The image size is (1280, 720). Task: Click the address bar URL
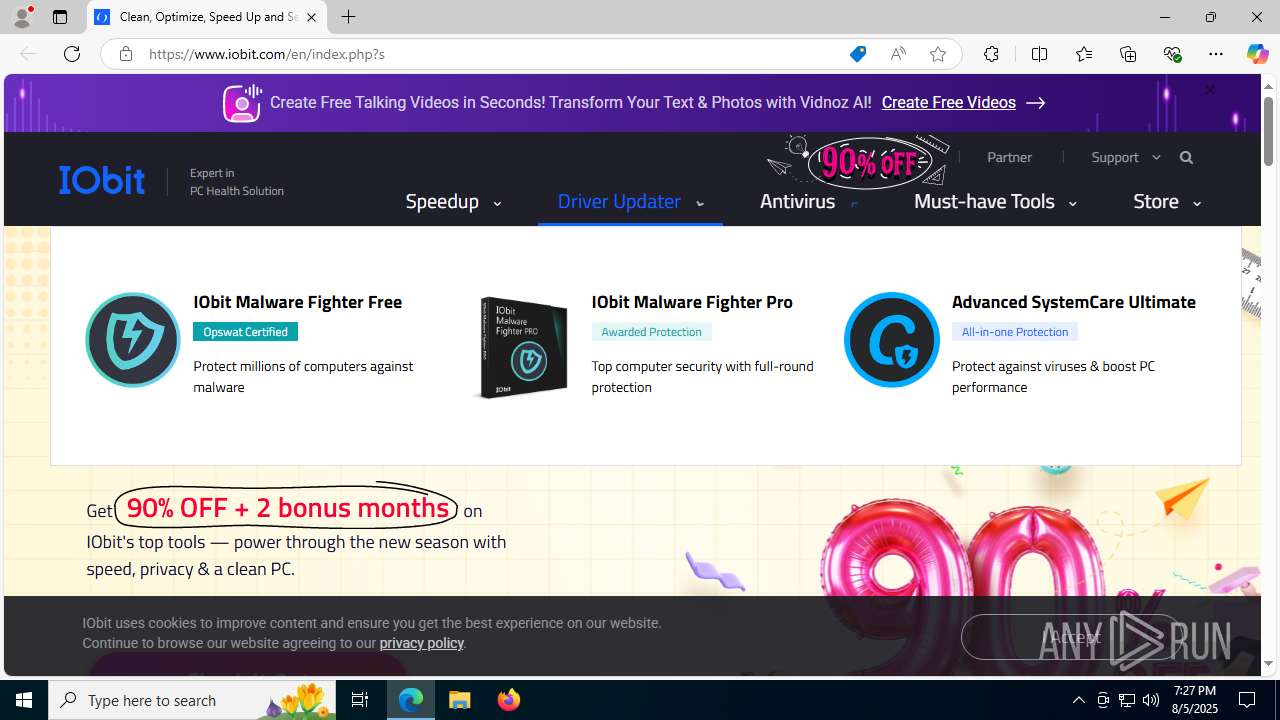pos(266,54)
